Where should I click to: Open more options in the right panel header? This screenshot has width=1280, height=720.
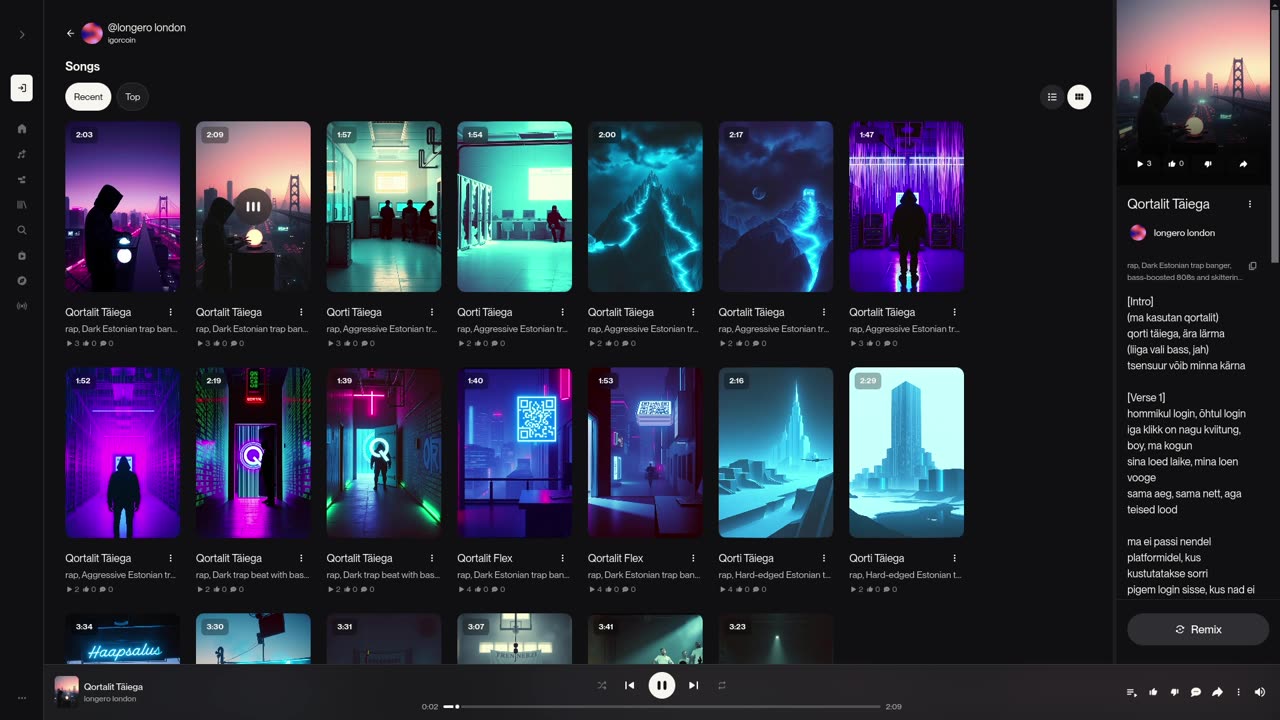click(x=1250, y=204)
